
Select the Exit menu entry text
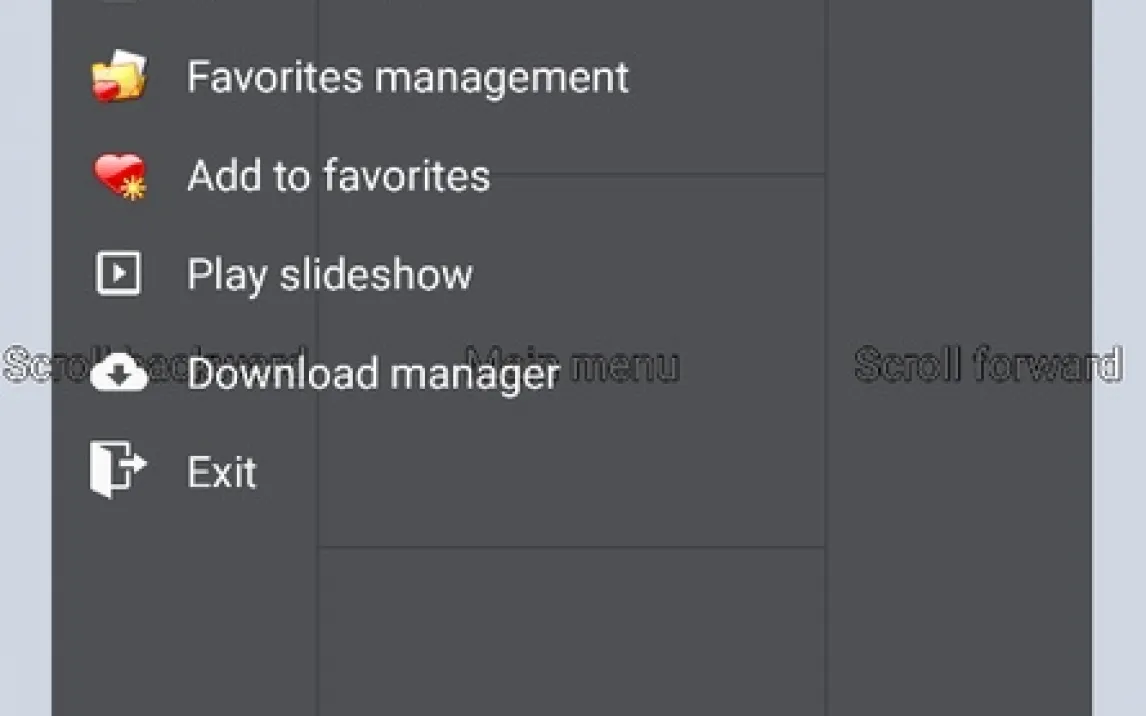(x=222, y=472)
